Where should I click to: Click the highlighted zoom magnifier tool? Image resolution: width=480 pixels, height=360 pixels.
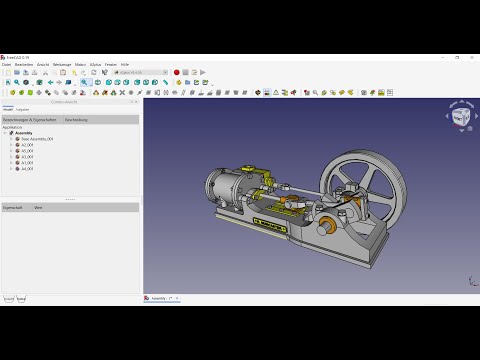[84, 82]
